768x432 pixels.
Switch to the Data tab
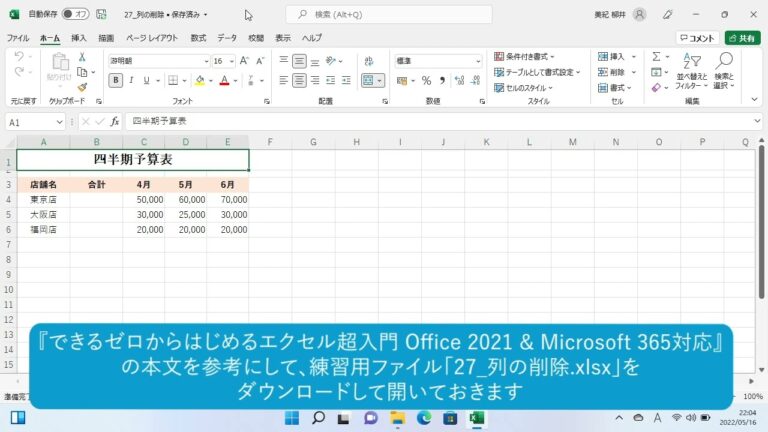pyautogui.click(x=227, y=38)
